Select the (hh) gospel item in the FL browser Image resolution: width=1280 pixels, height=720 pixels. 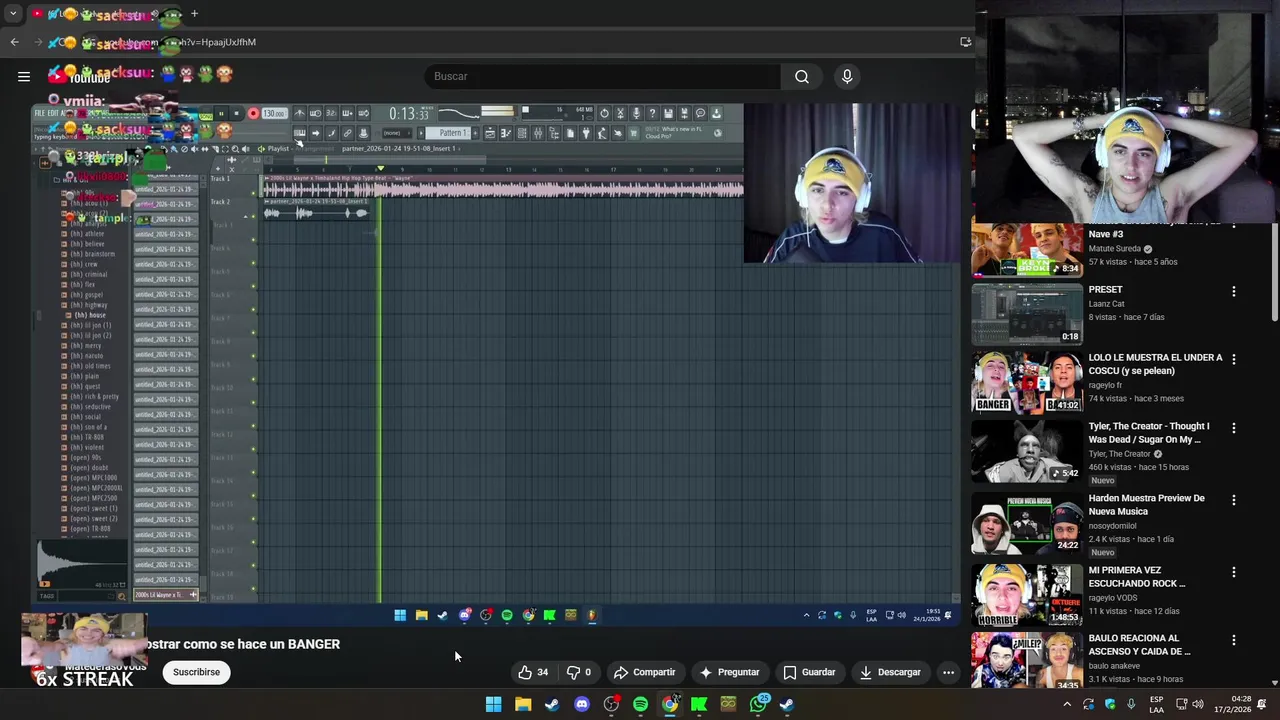coord(86,295)
